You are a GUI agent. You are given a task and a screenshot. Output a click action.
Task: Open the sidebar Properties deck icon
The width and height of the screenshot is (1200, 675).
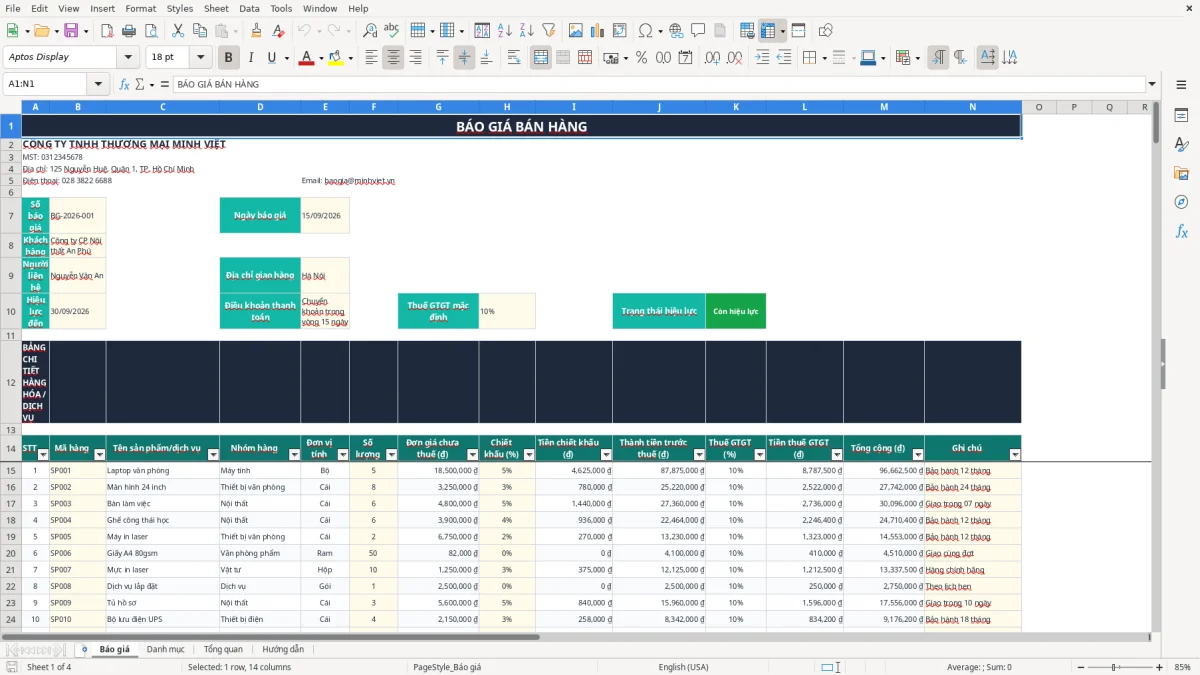pyautogui.click(x=1181, y=116)
